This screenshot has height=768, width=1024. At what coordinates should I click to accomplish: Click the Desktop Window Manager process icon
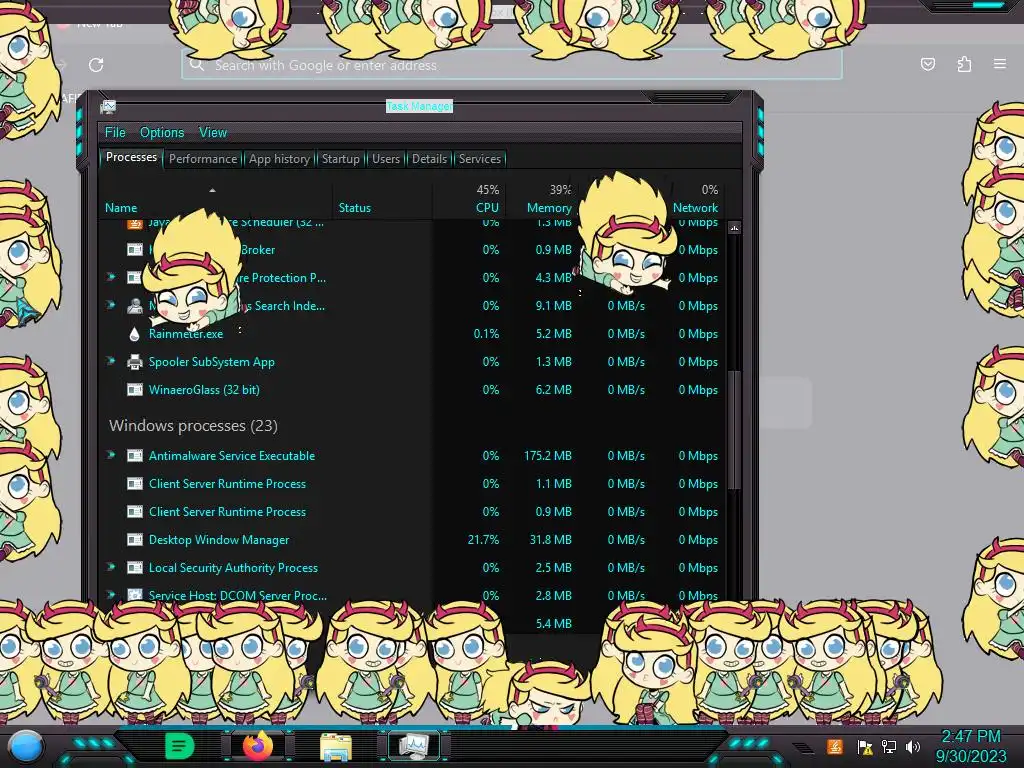135,540
